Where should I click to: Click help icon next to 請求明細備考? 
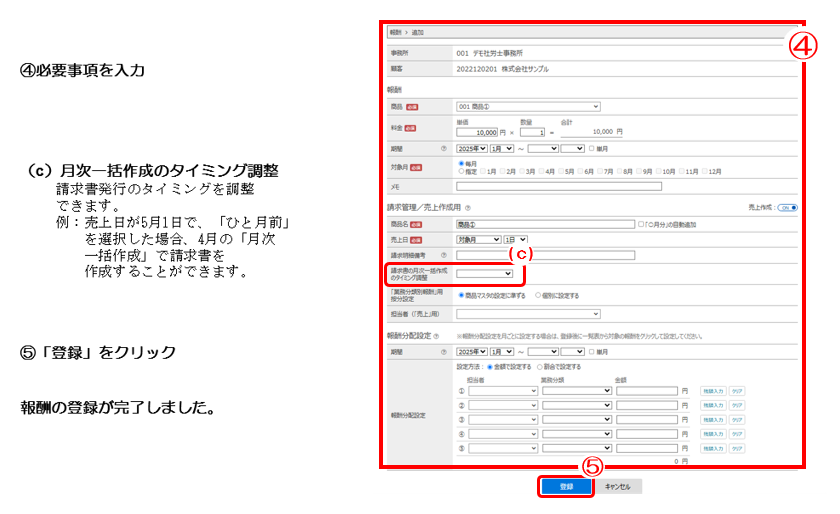click(x=443, y=255)
